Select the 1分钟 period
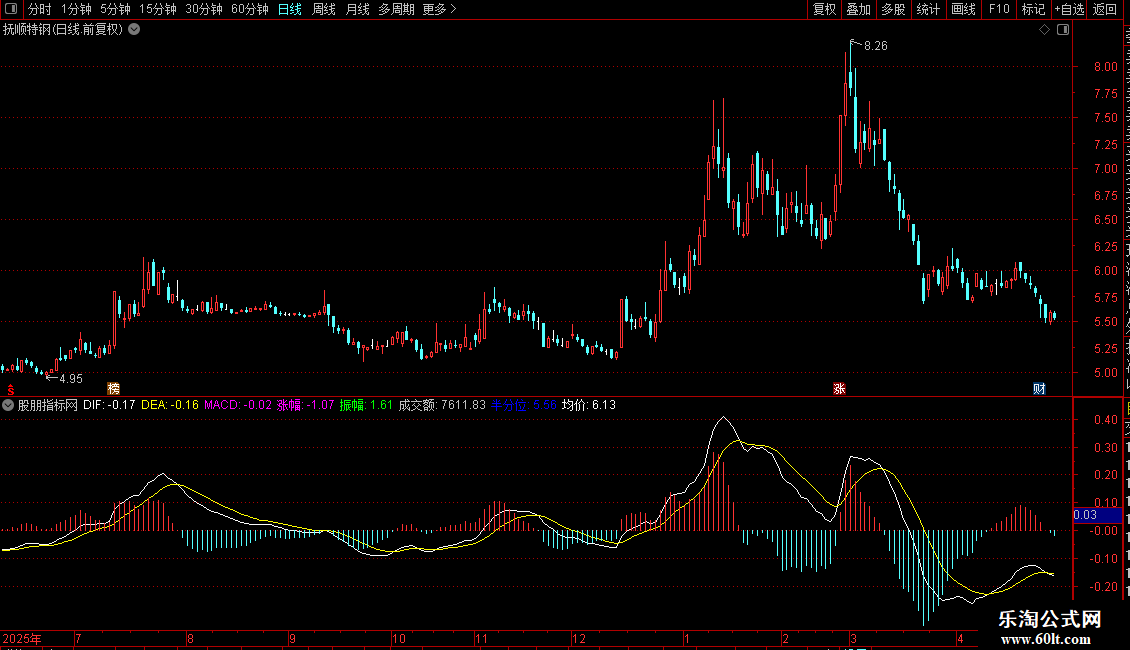 [76, 9]
